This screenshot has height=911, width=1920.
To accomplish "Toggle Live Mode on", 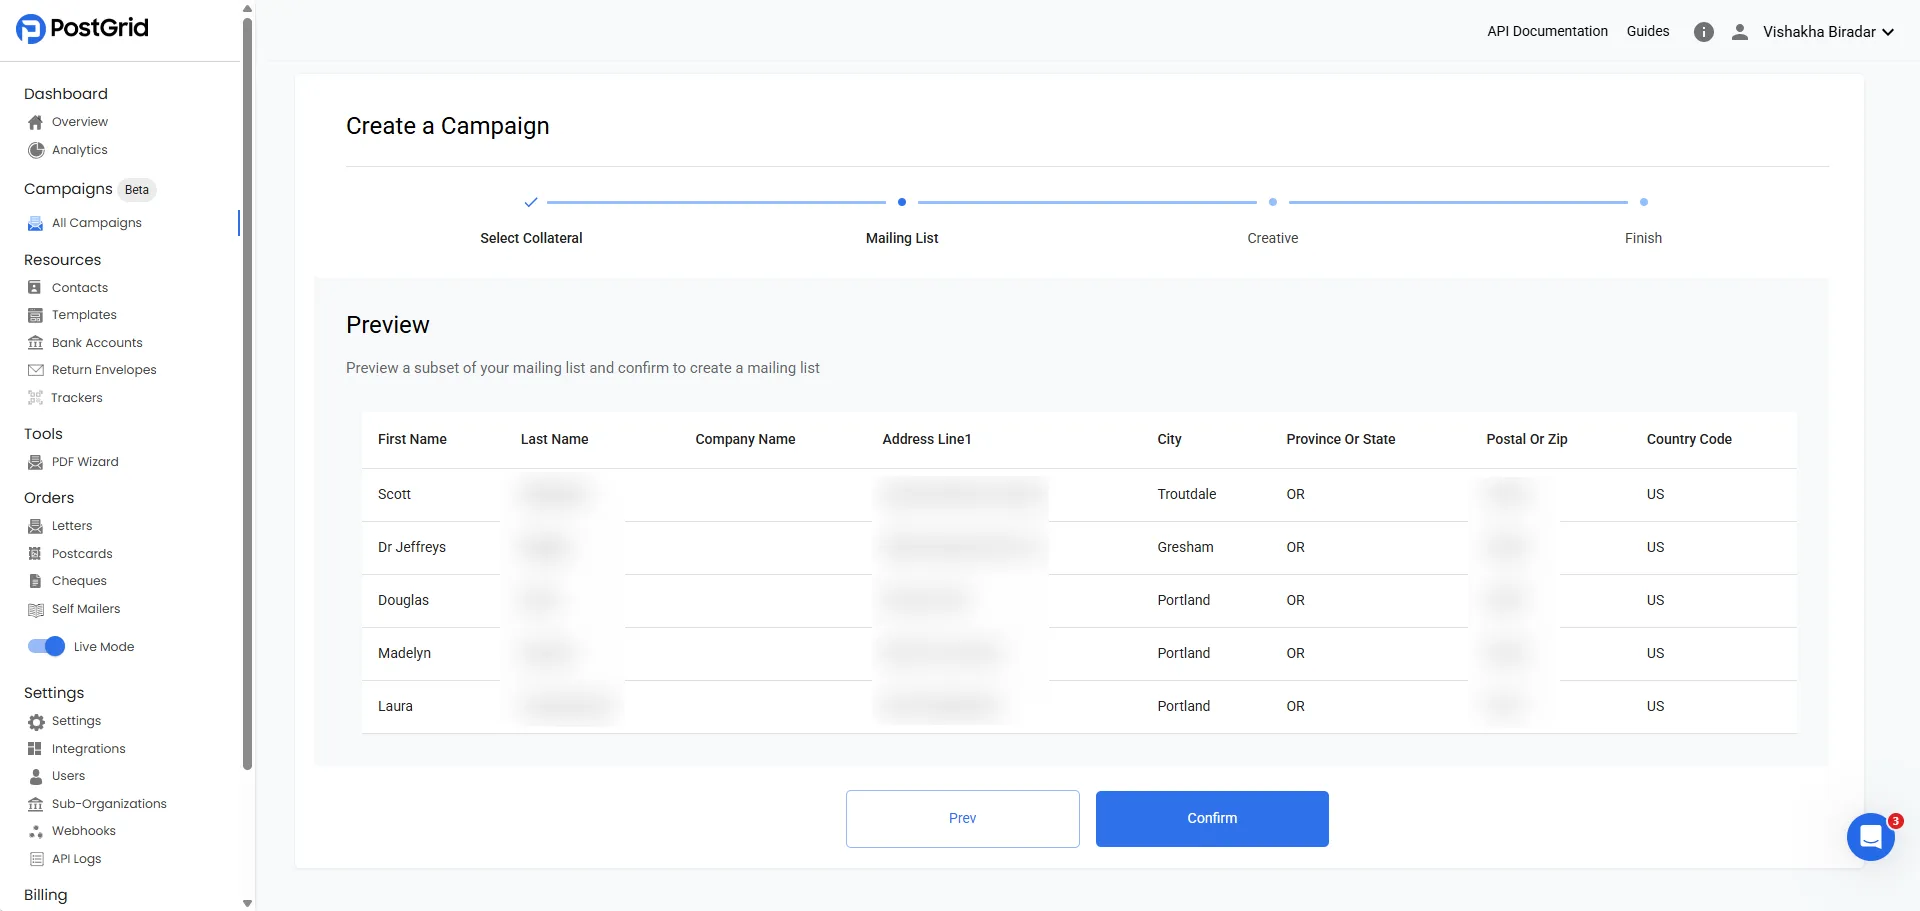I will (46, 646).
